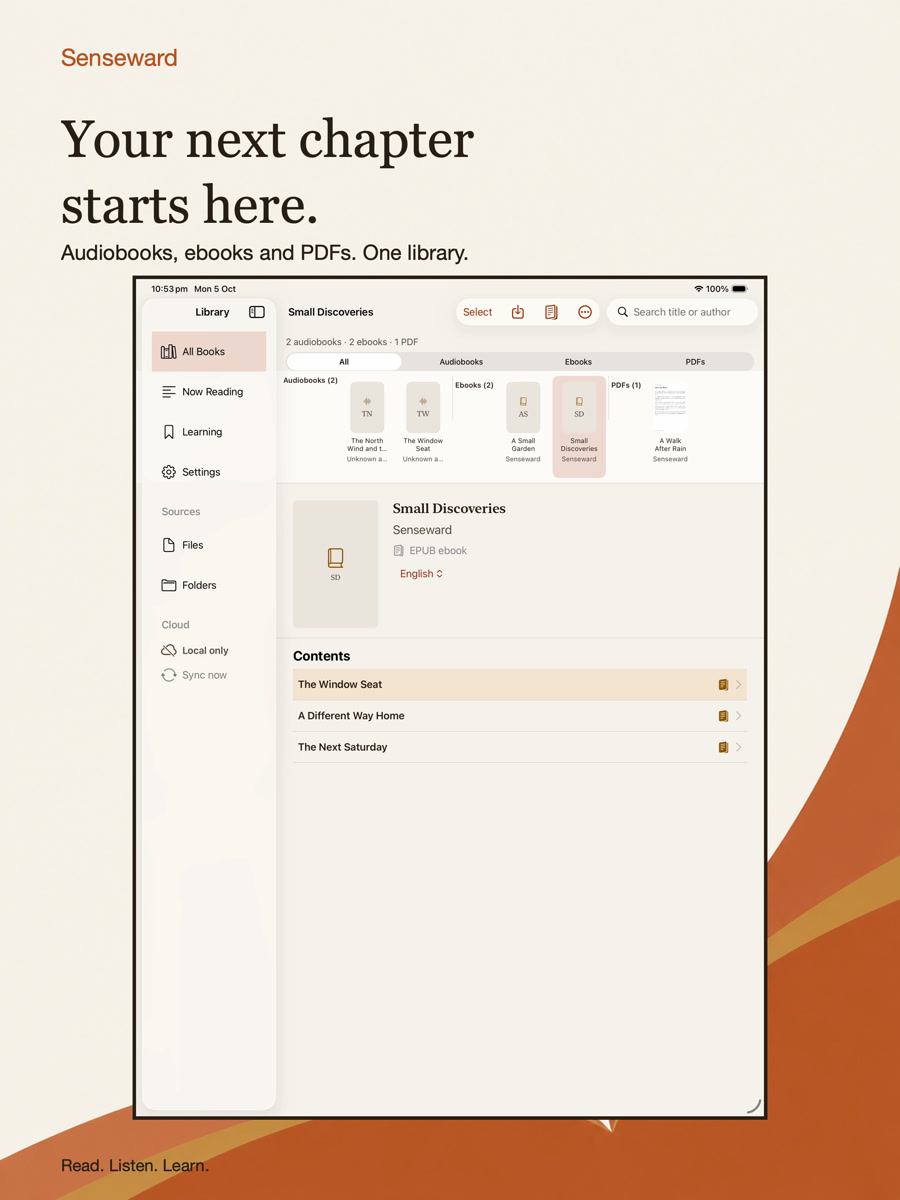Select A Walk After Rain PDF thumbnail
This screenshot has width=900, height=1200.
[x=670, y=407]
